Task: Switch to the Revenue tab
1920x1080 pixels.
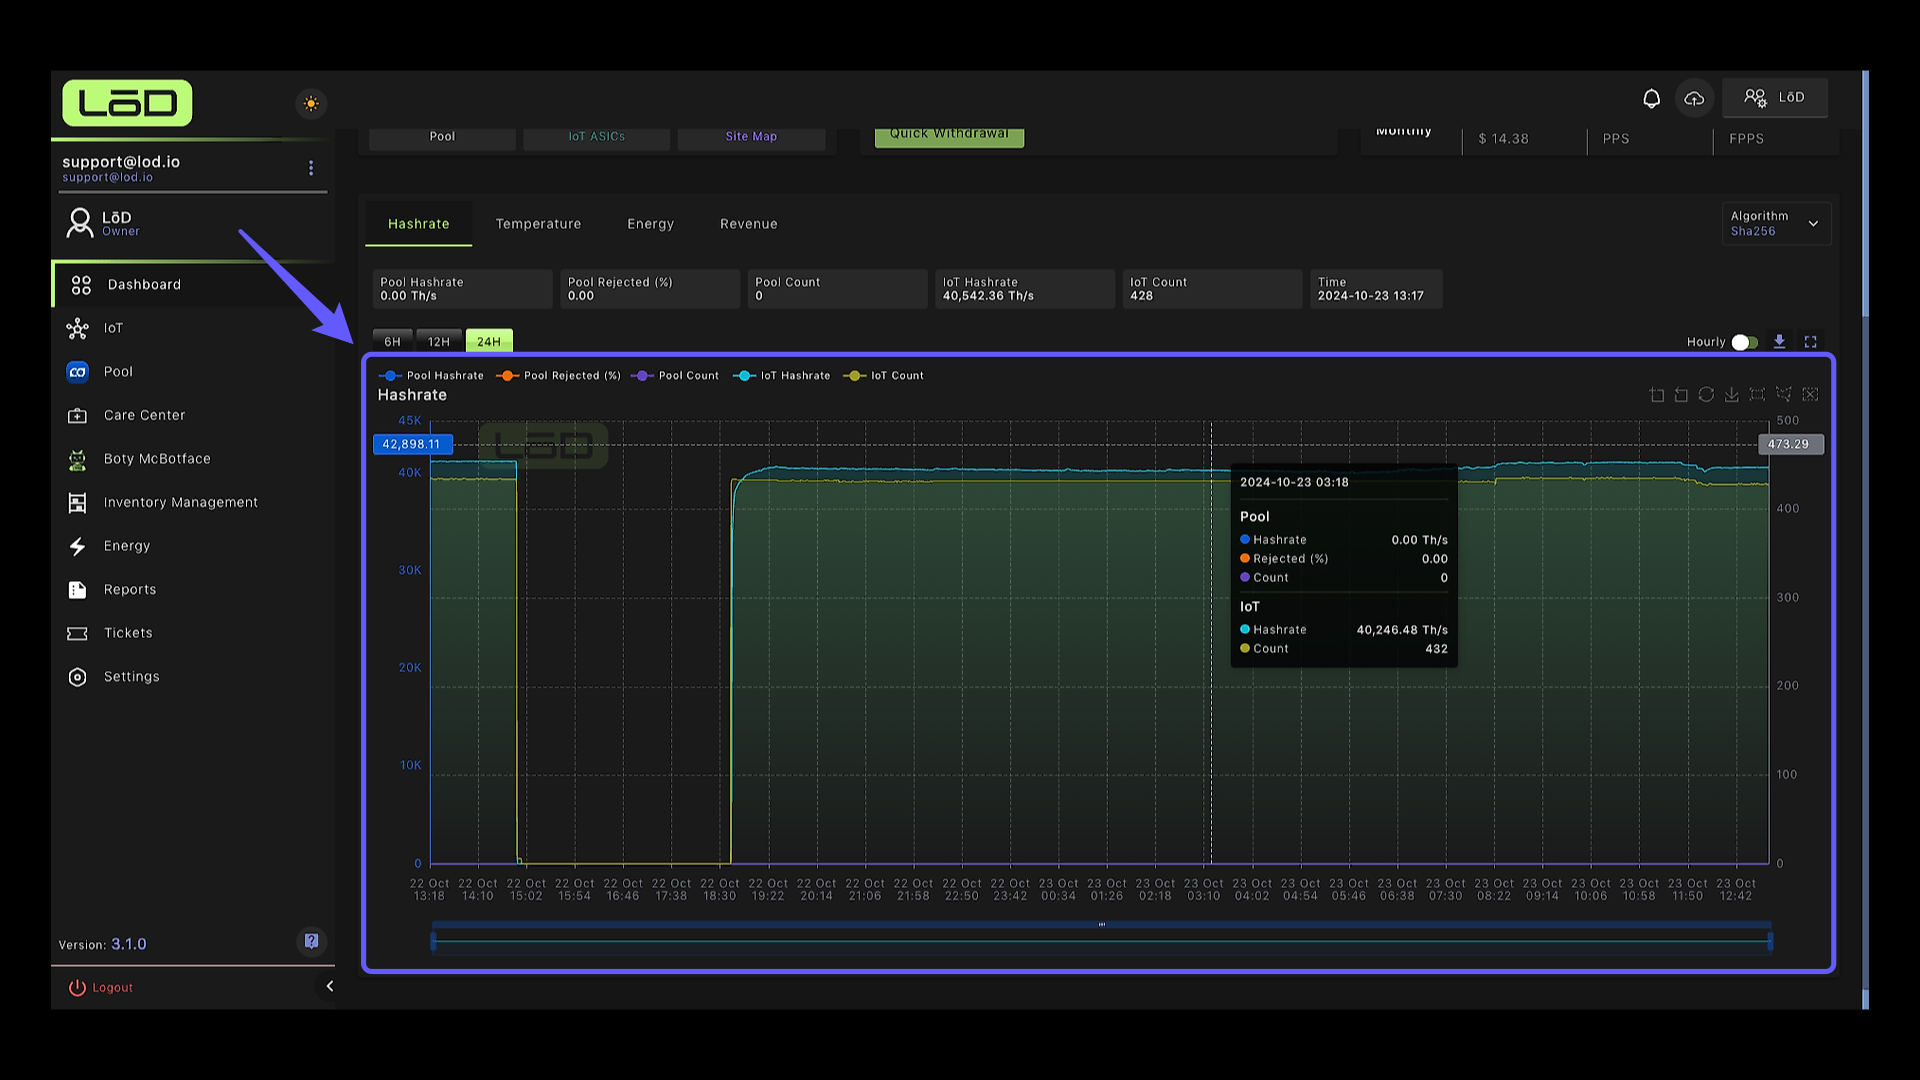Action: pos(748,224)
